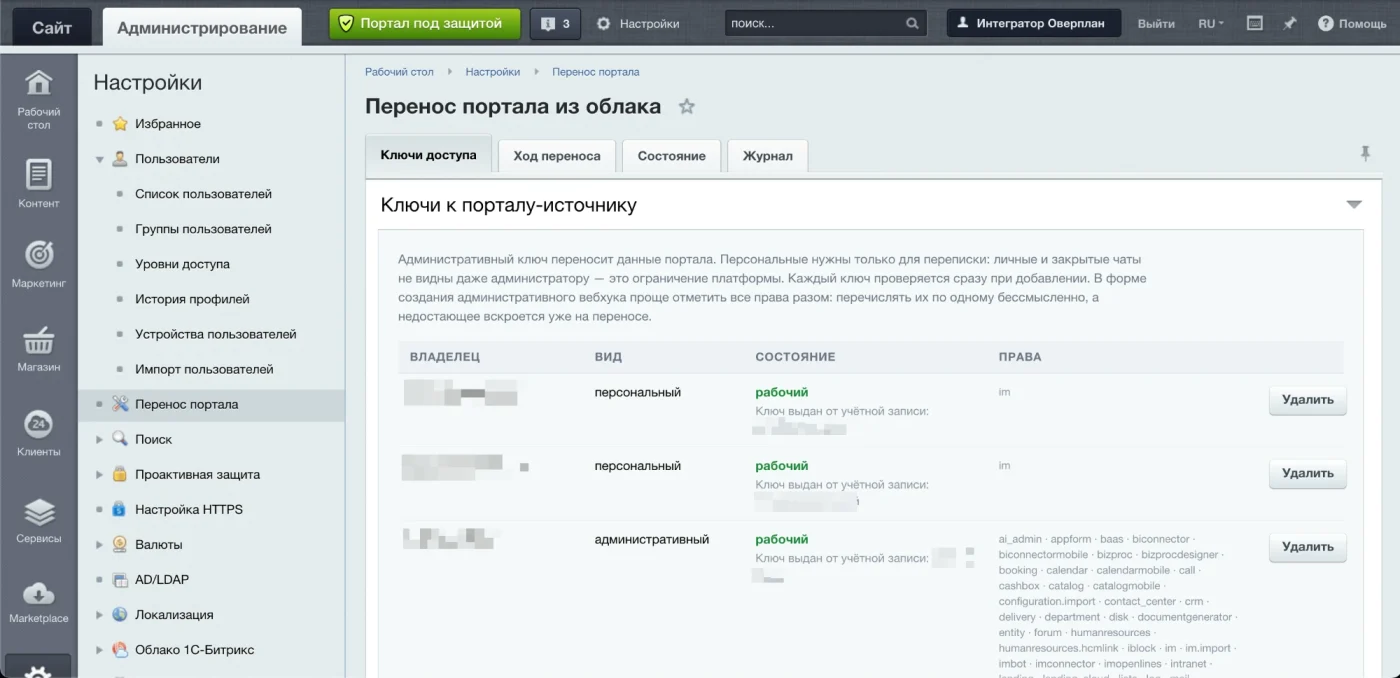The image size is (1400, 678).
Task: Click the Валюты icon
Action: (120, 544)
